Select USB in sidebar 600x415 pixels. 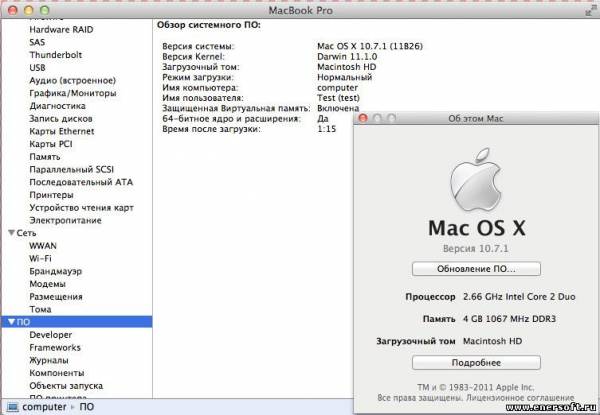click(x=38, y=68)
